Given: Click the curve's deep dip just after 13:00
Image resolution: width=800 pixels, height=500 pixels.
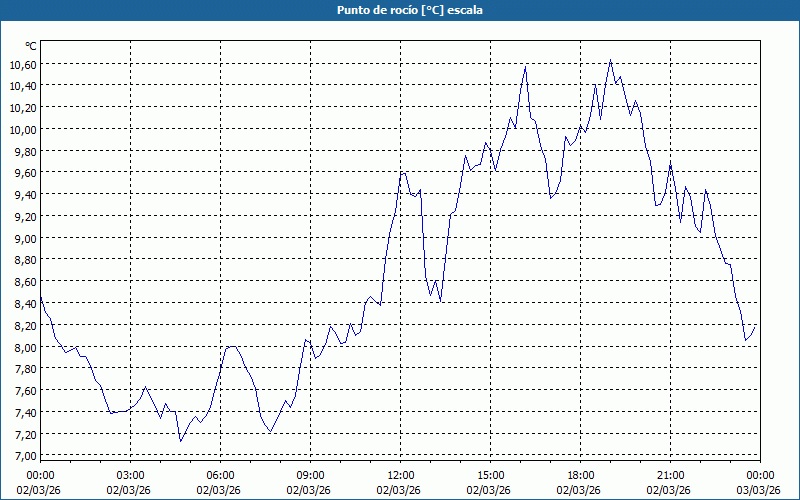Looking at the screenshot, I should coord(431,296).
